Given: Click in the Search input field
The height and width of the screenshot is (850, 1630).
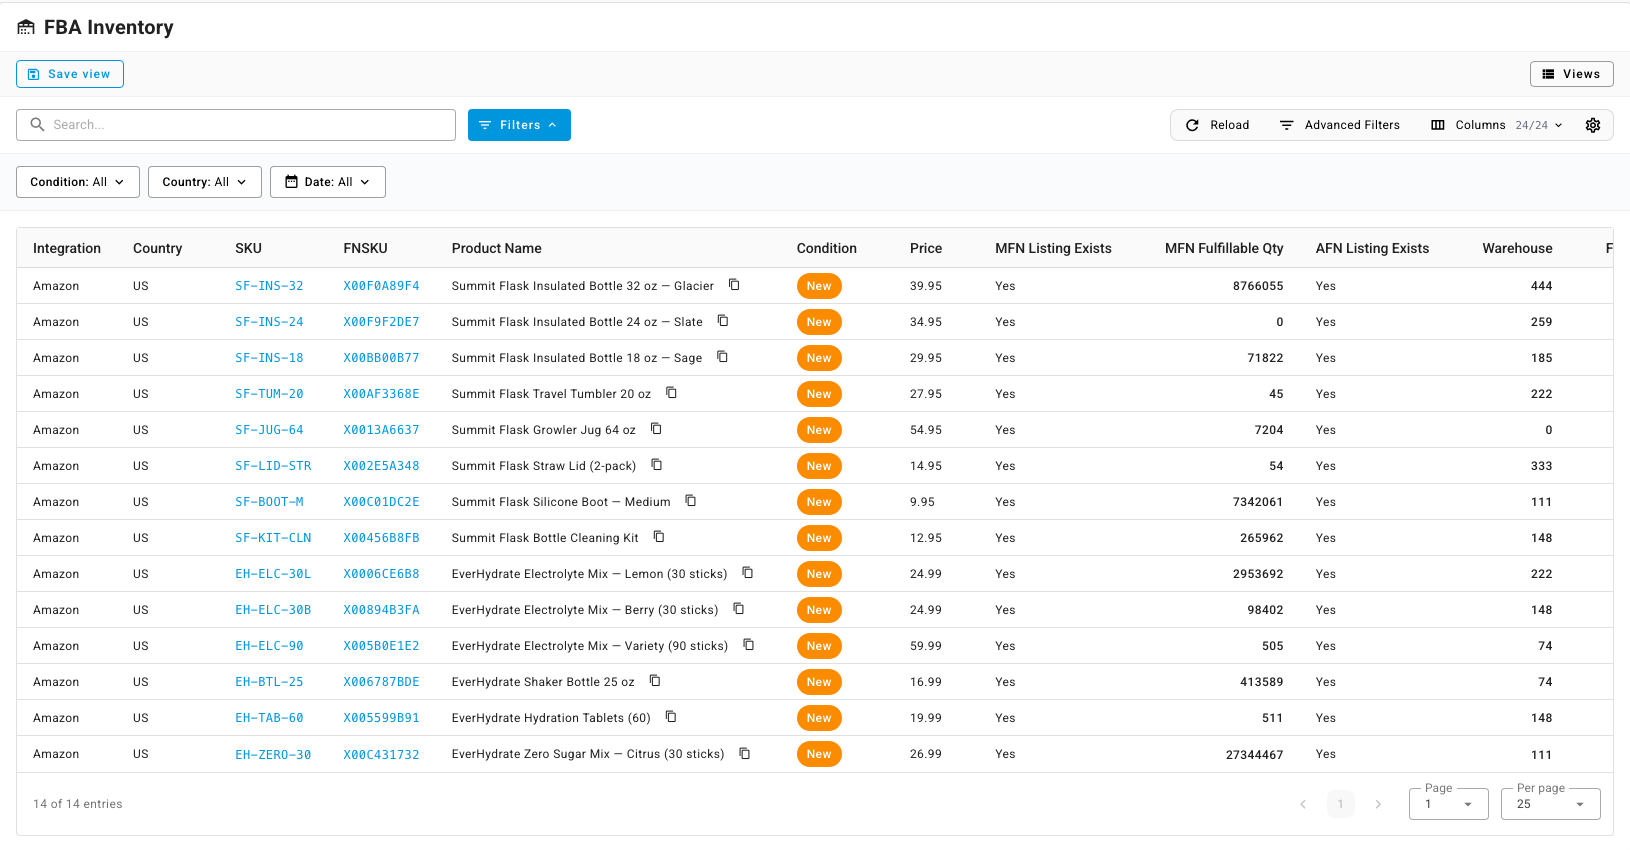Looking at the screenshot, I should point(236,125).
